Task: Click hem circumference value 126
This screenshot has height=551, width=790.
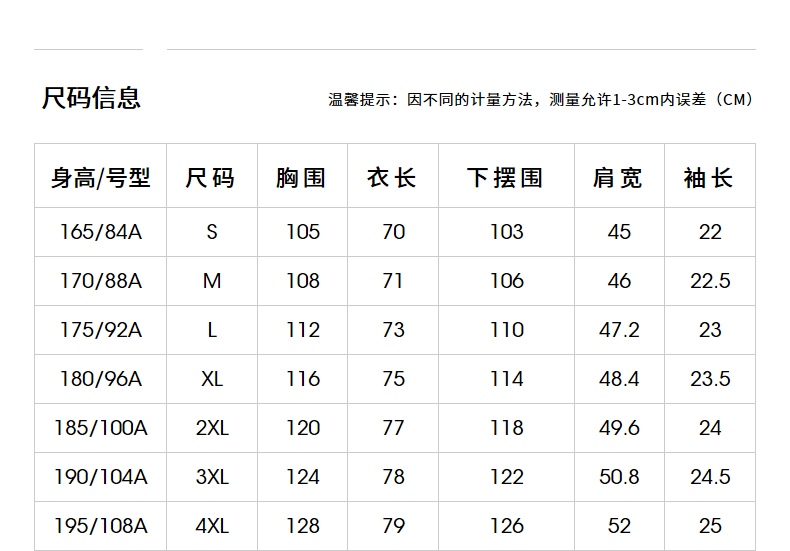Action: click(506, 526)
